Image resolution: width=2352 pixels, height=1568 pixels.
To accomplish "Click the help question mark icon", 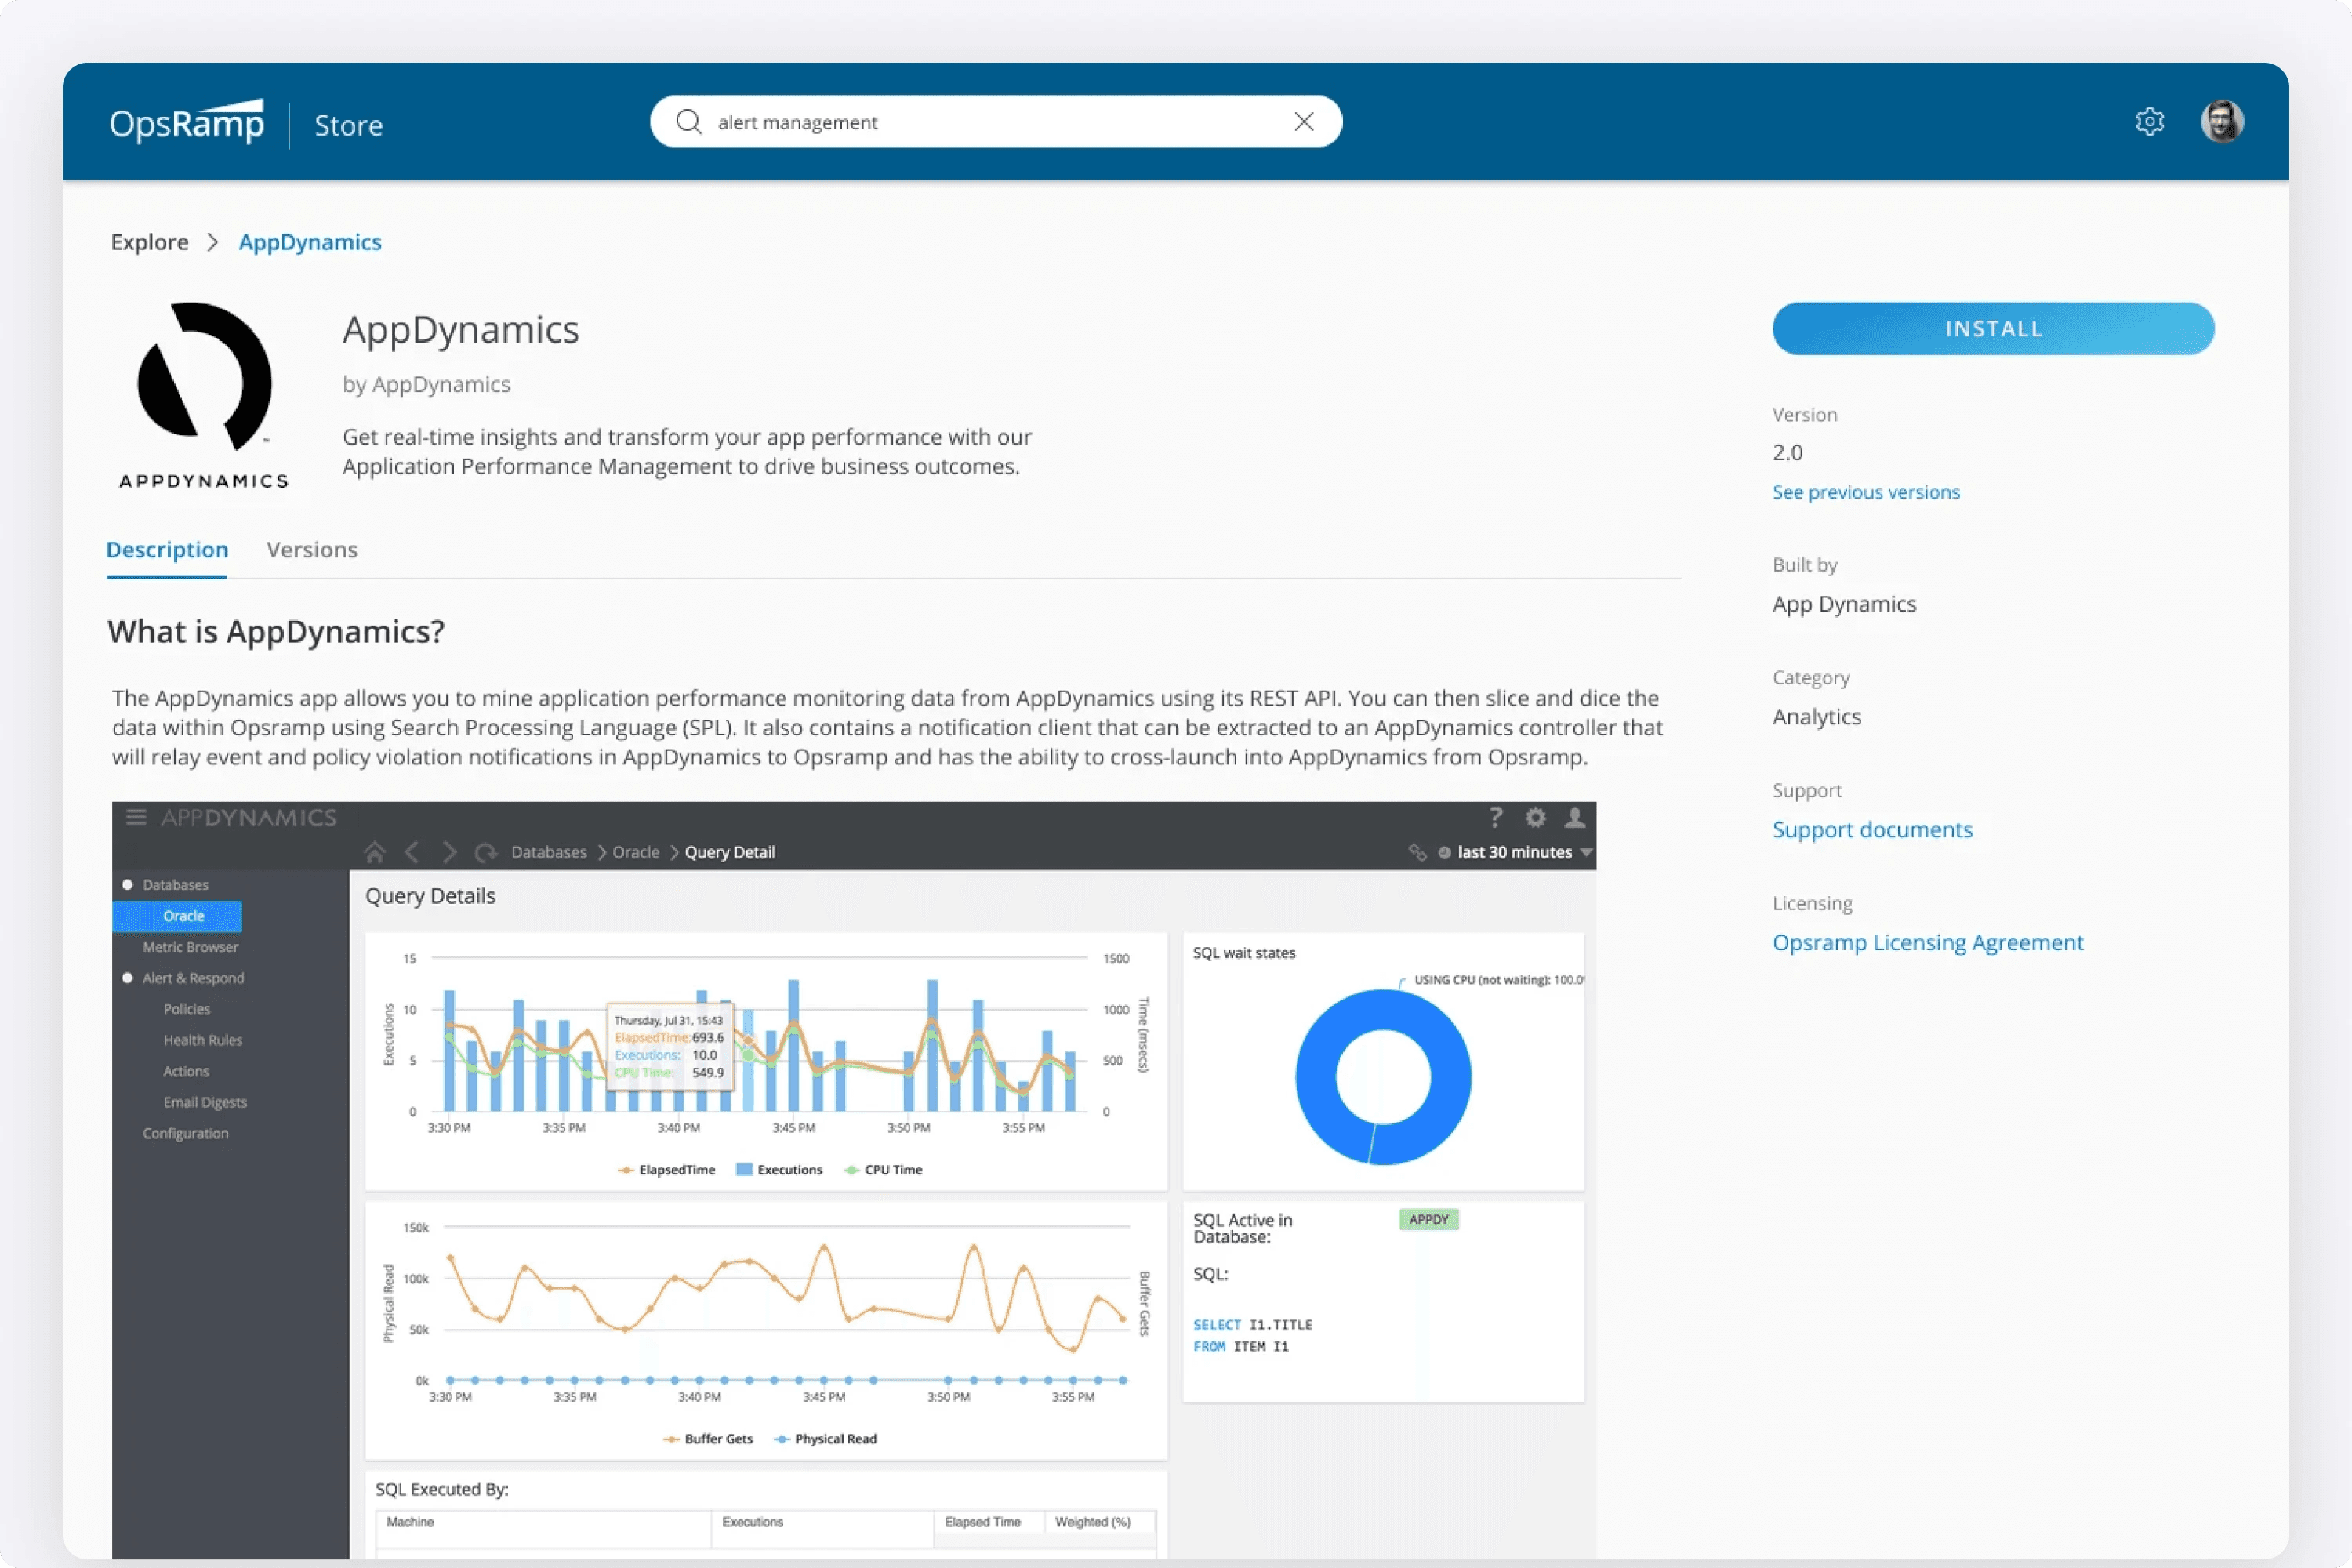I will point(1496,818).
